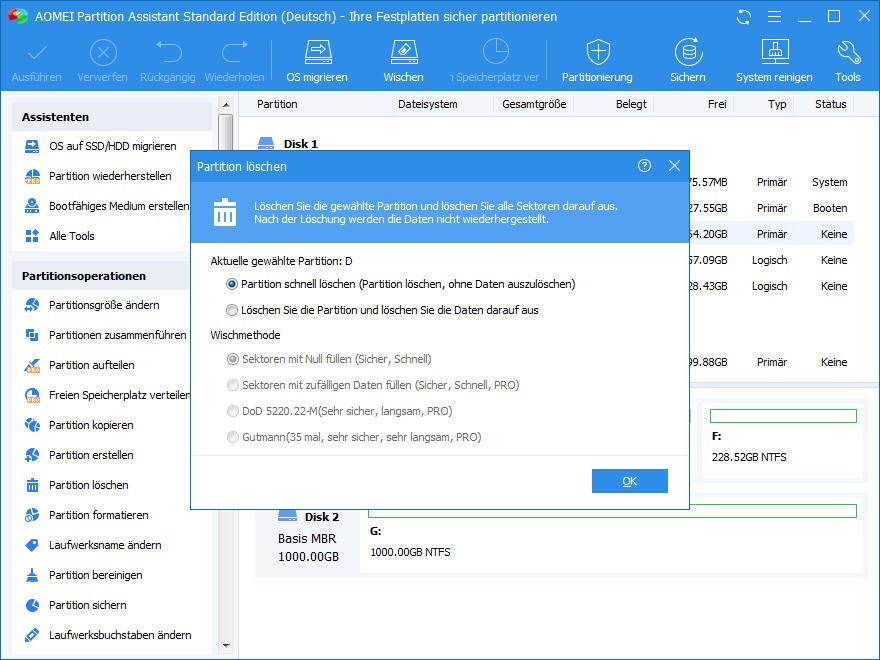Sort by the Partition column header
Image resolution: width=880 pixels, height=660 pixels.
point(277,104)
